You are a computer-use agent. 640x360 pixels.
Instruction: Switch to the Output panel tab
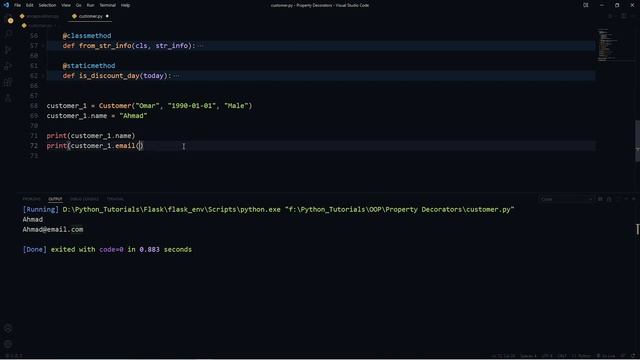55,199
